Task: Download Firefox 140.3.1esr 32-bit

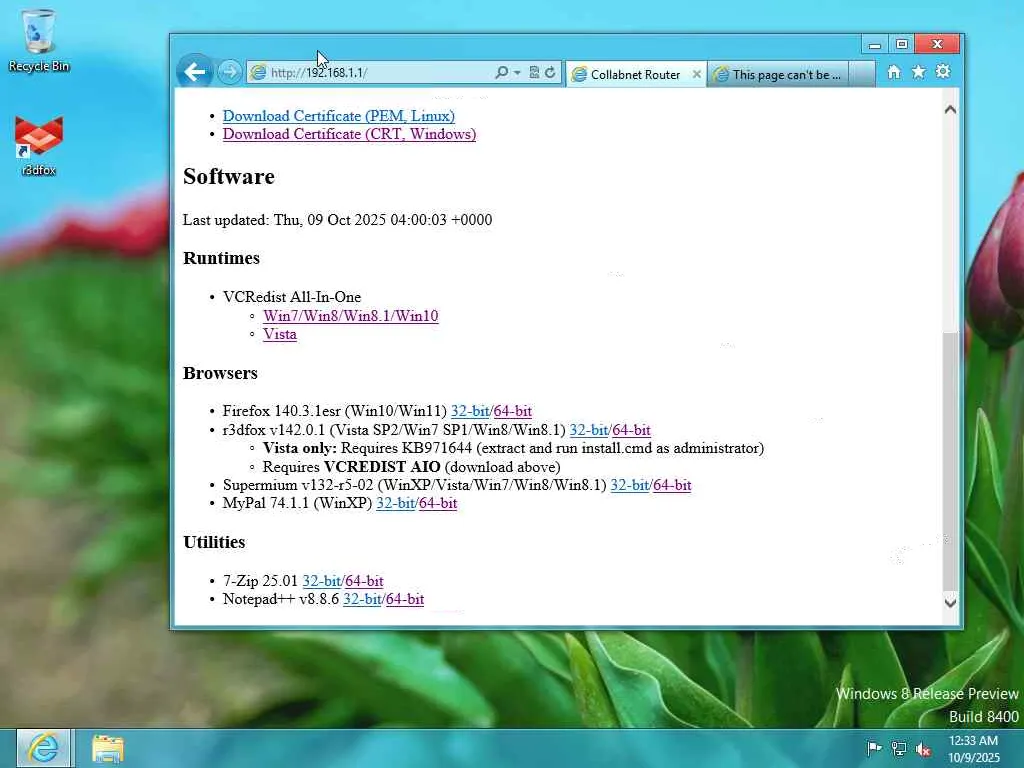Action: click(x=470, y=411)
